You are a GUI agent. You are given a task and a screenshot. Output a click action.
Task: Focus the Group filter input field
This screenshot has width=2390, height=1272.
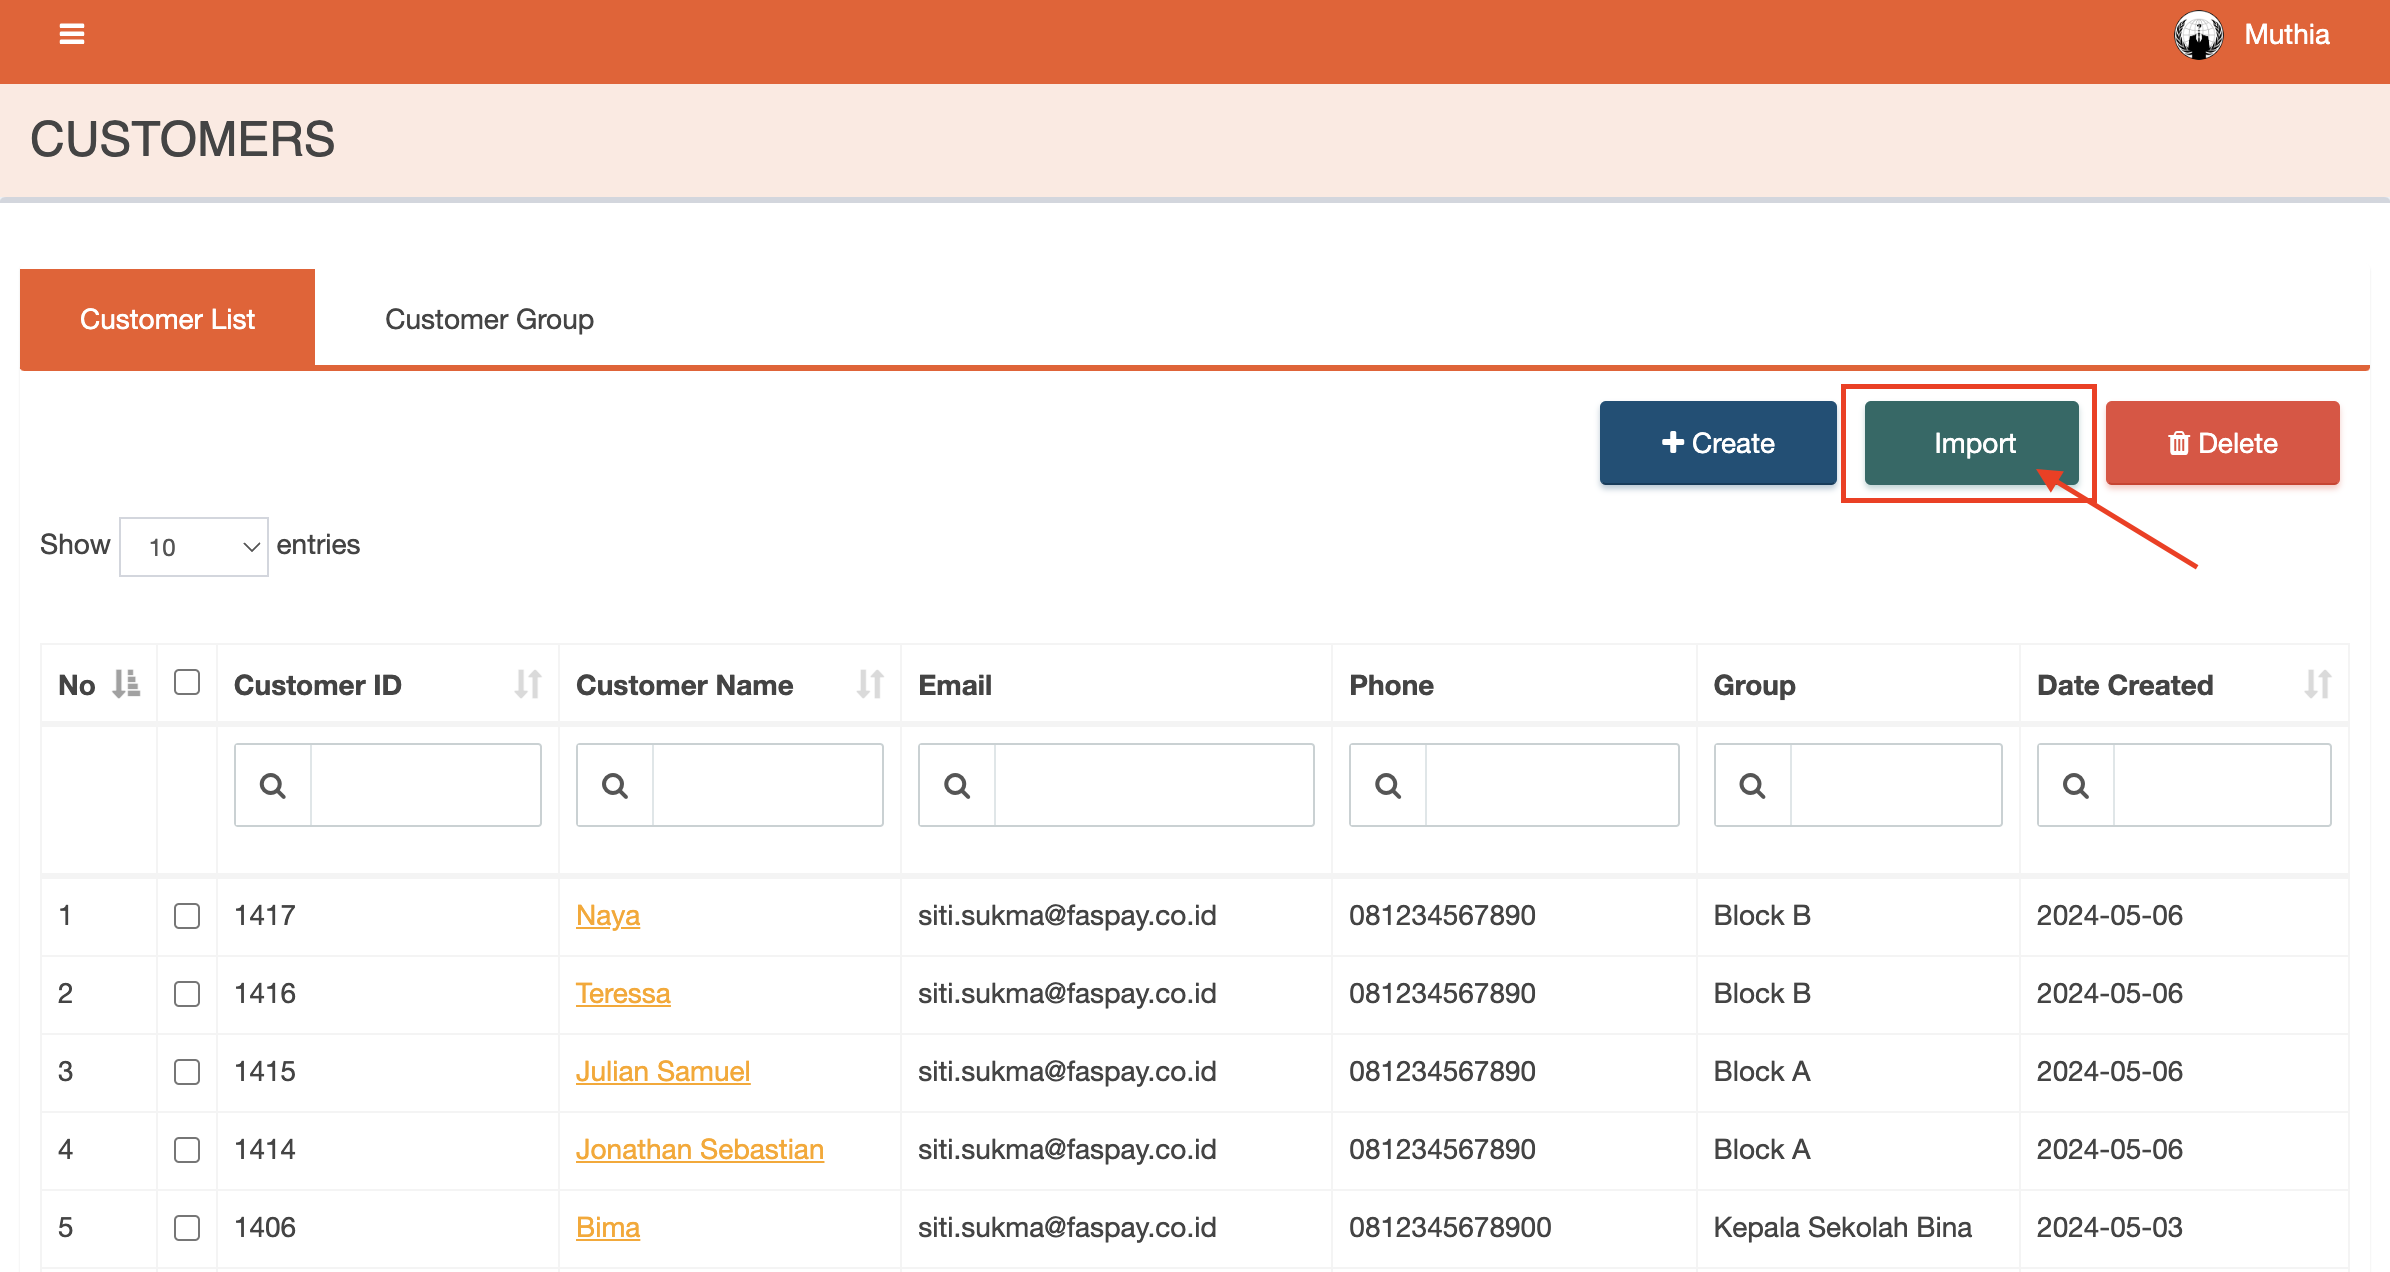[1895, 786]
